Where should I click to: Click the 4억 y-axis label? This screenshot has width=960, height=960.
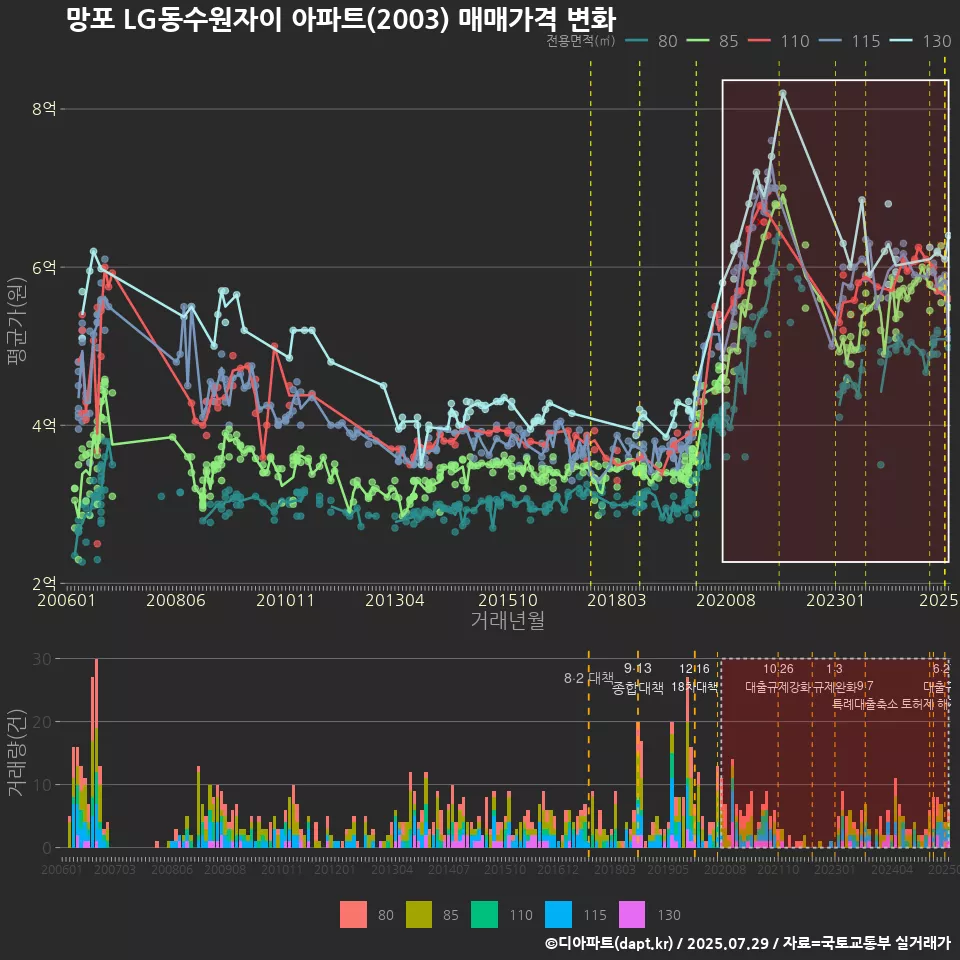(44, 426)
